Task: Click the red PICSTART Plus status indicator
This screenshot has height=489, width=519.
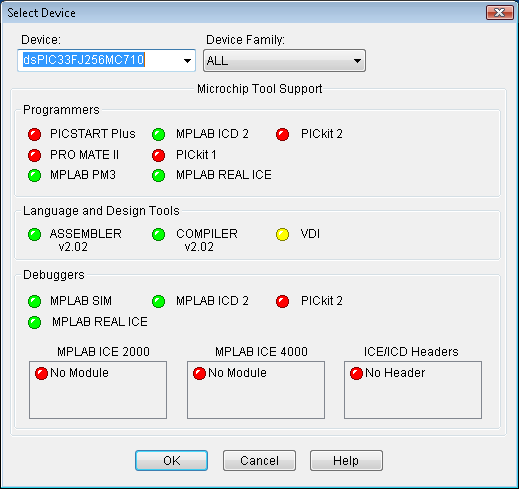Action: click(34, 134)
